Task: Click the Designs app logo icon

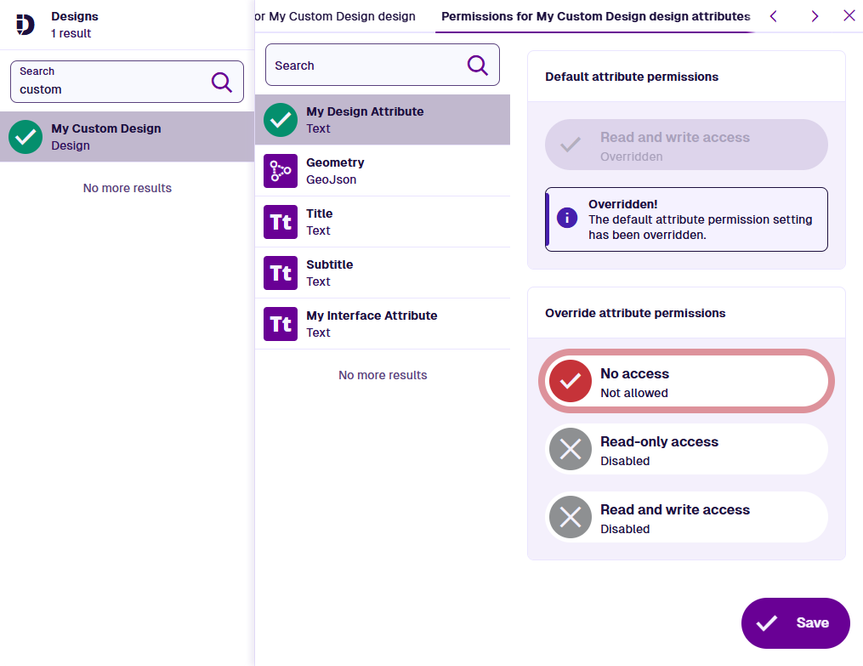Action: pos(25,25)
